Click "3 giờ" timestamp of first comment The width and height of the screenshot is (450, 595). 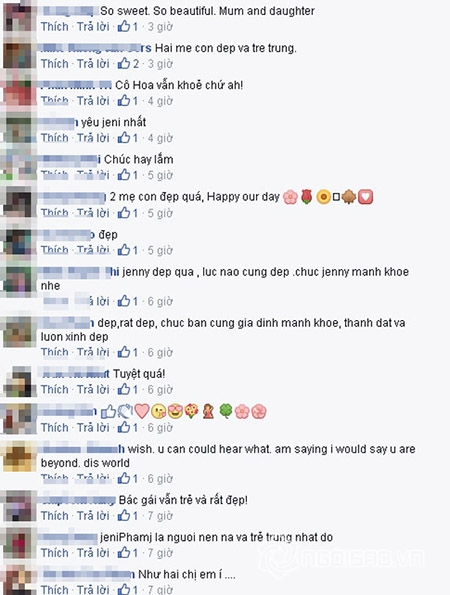point(160,27)
